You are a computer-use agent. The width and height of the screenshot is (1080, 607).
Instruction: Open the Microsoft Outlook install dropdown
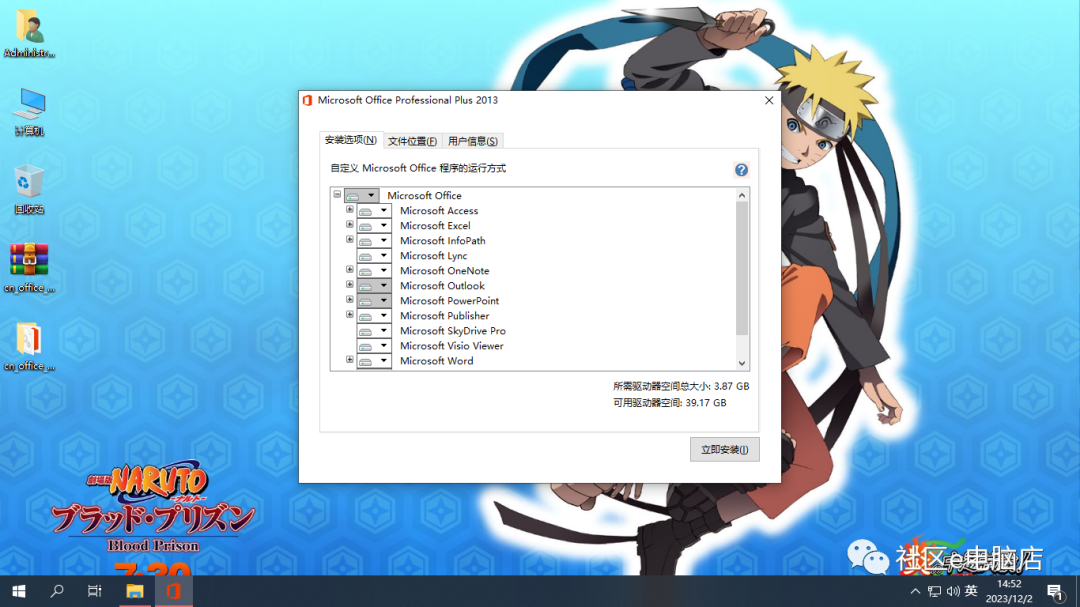pyautogui.click(x=374, y=286)
